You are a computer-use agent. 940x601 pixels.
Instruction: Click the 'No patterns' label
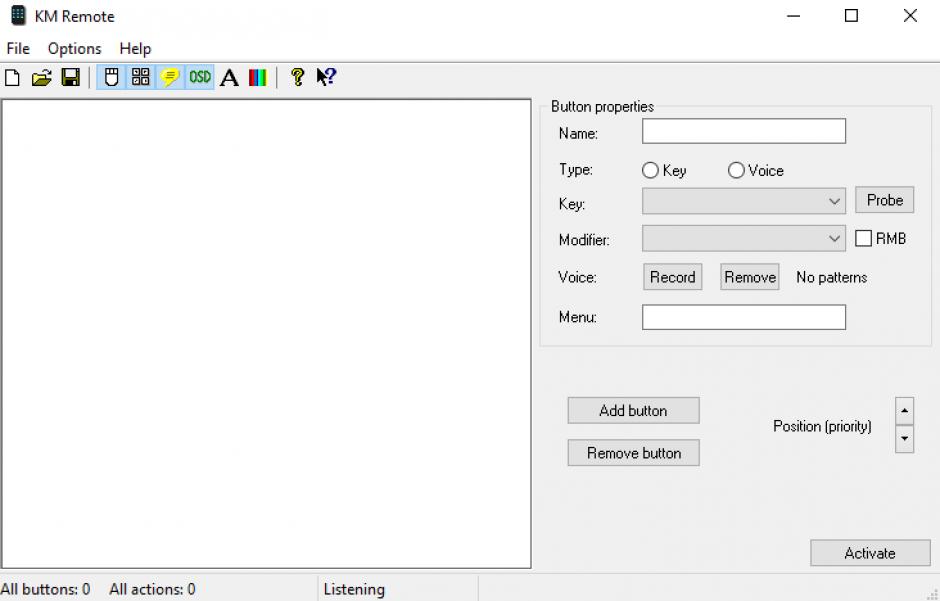click(831, 277)
